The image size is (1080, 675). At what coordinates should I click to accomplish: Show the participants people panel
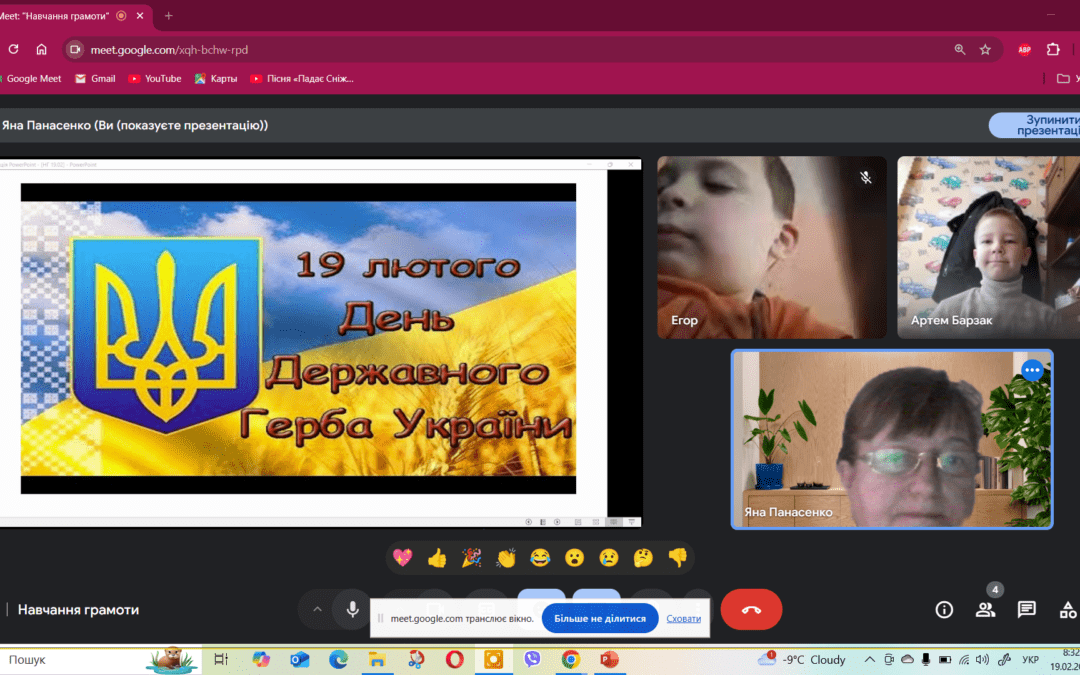pos(985,610)
